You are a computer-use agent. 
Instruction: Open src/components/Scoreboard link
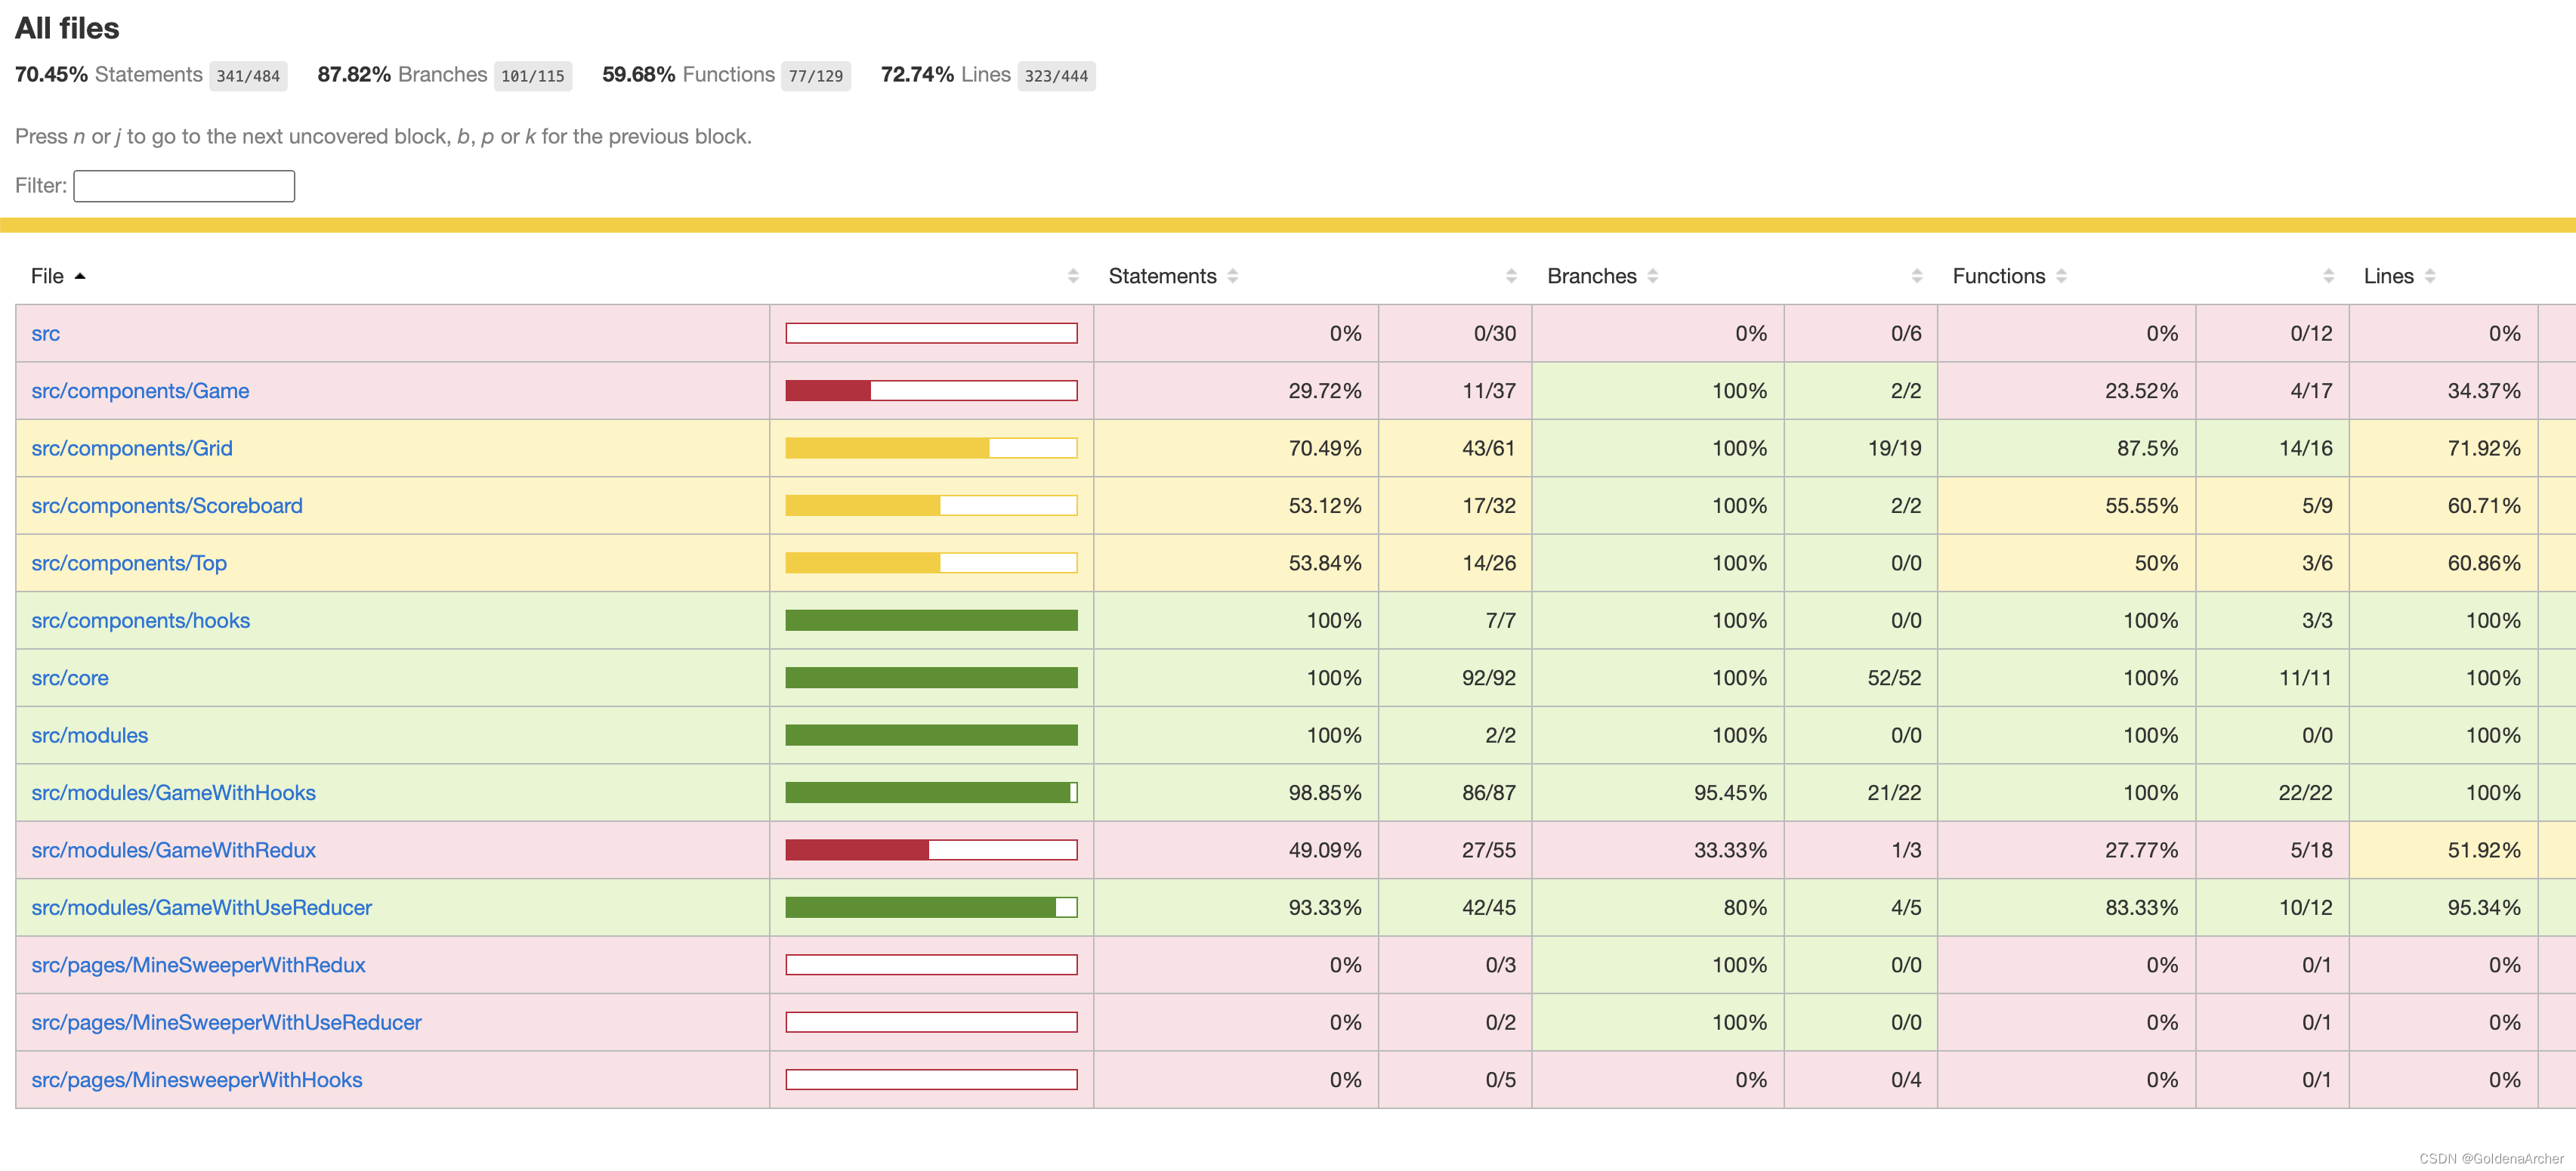pyautogui.click(x=167, y=506)
